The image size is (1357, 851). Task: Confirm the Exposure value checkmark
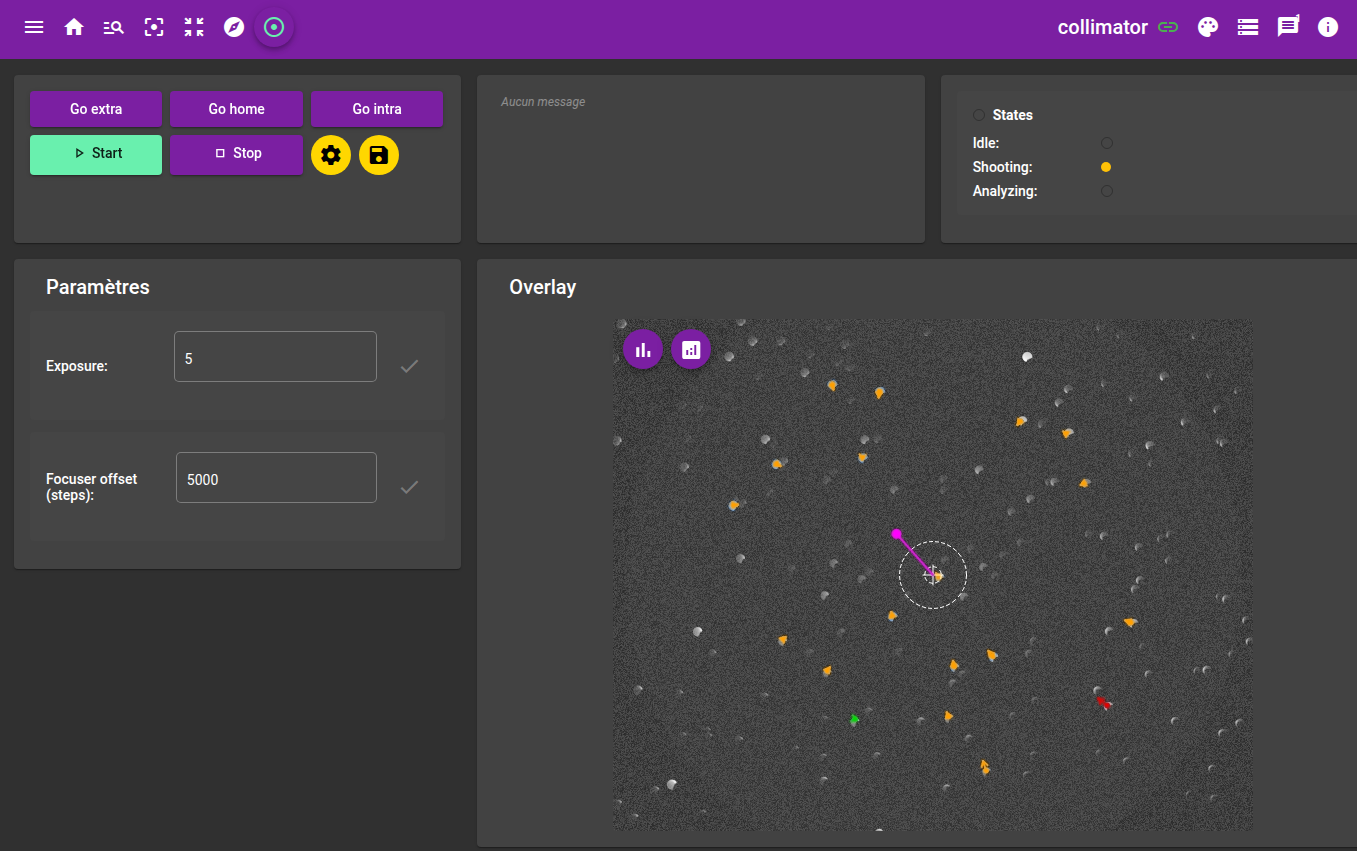[409, 366]
